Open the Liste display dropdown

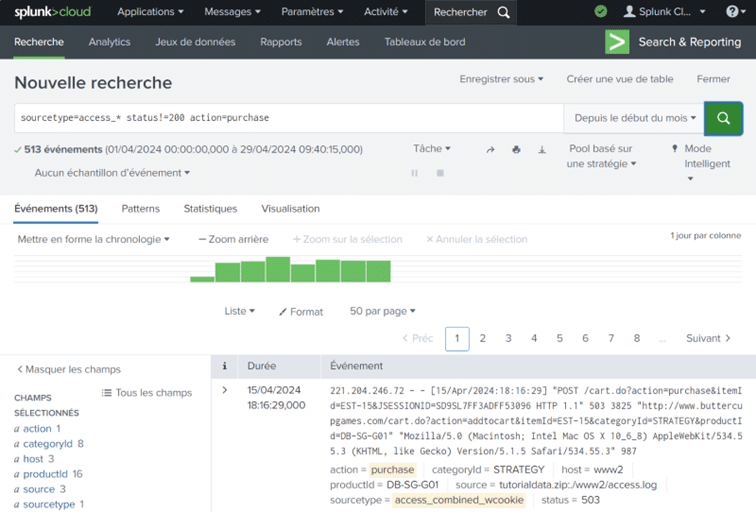pyautogui.click(x=239, y=311)
